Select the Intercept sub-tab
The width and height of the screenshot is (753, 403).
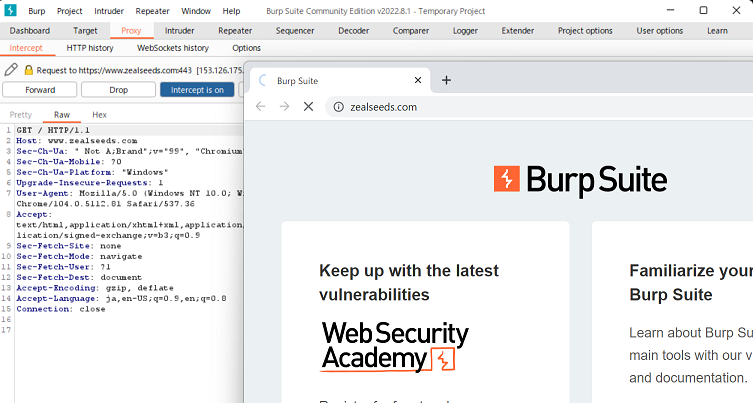[x=26, y=48]
